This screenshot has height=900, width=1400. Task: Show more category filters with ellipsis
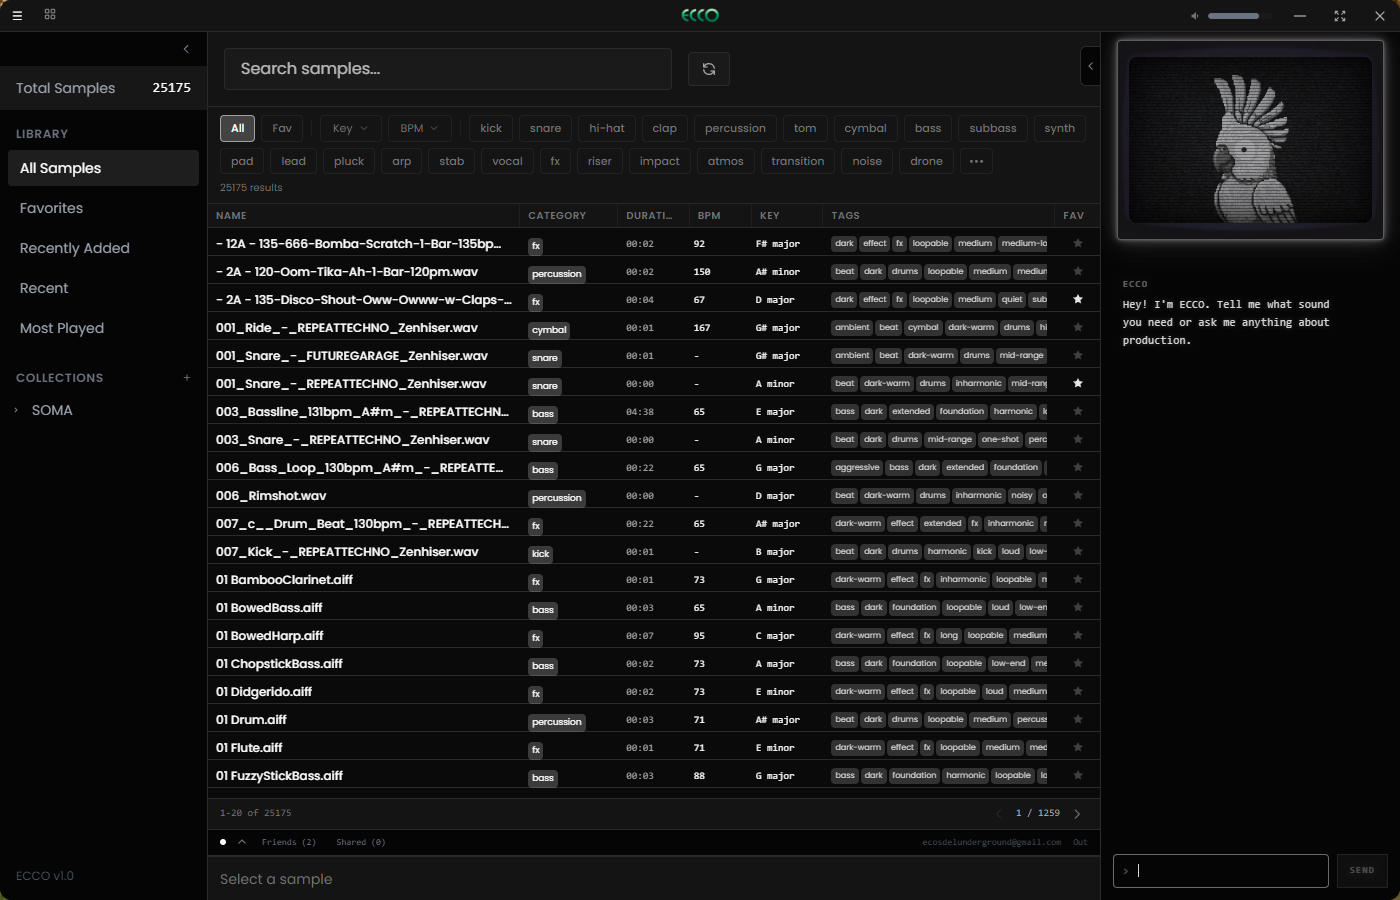(976, 161)
